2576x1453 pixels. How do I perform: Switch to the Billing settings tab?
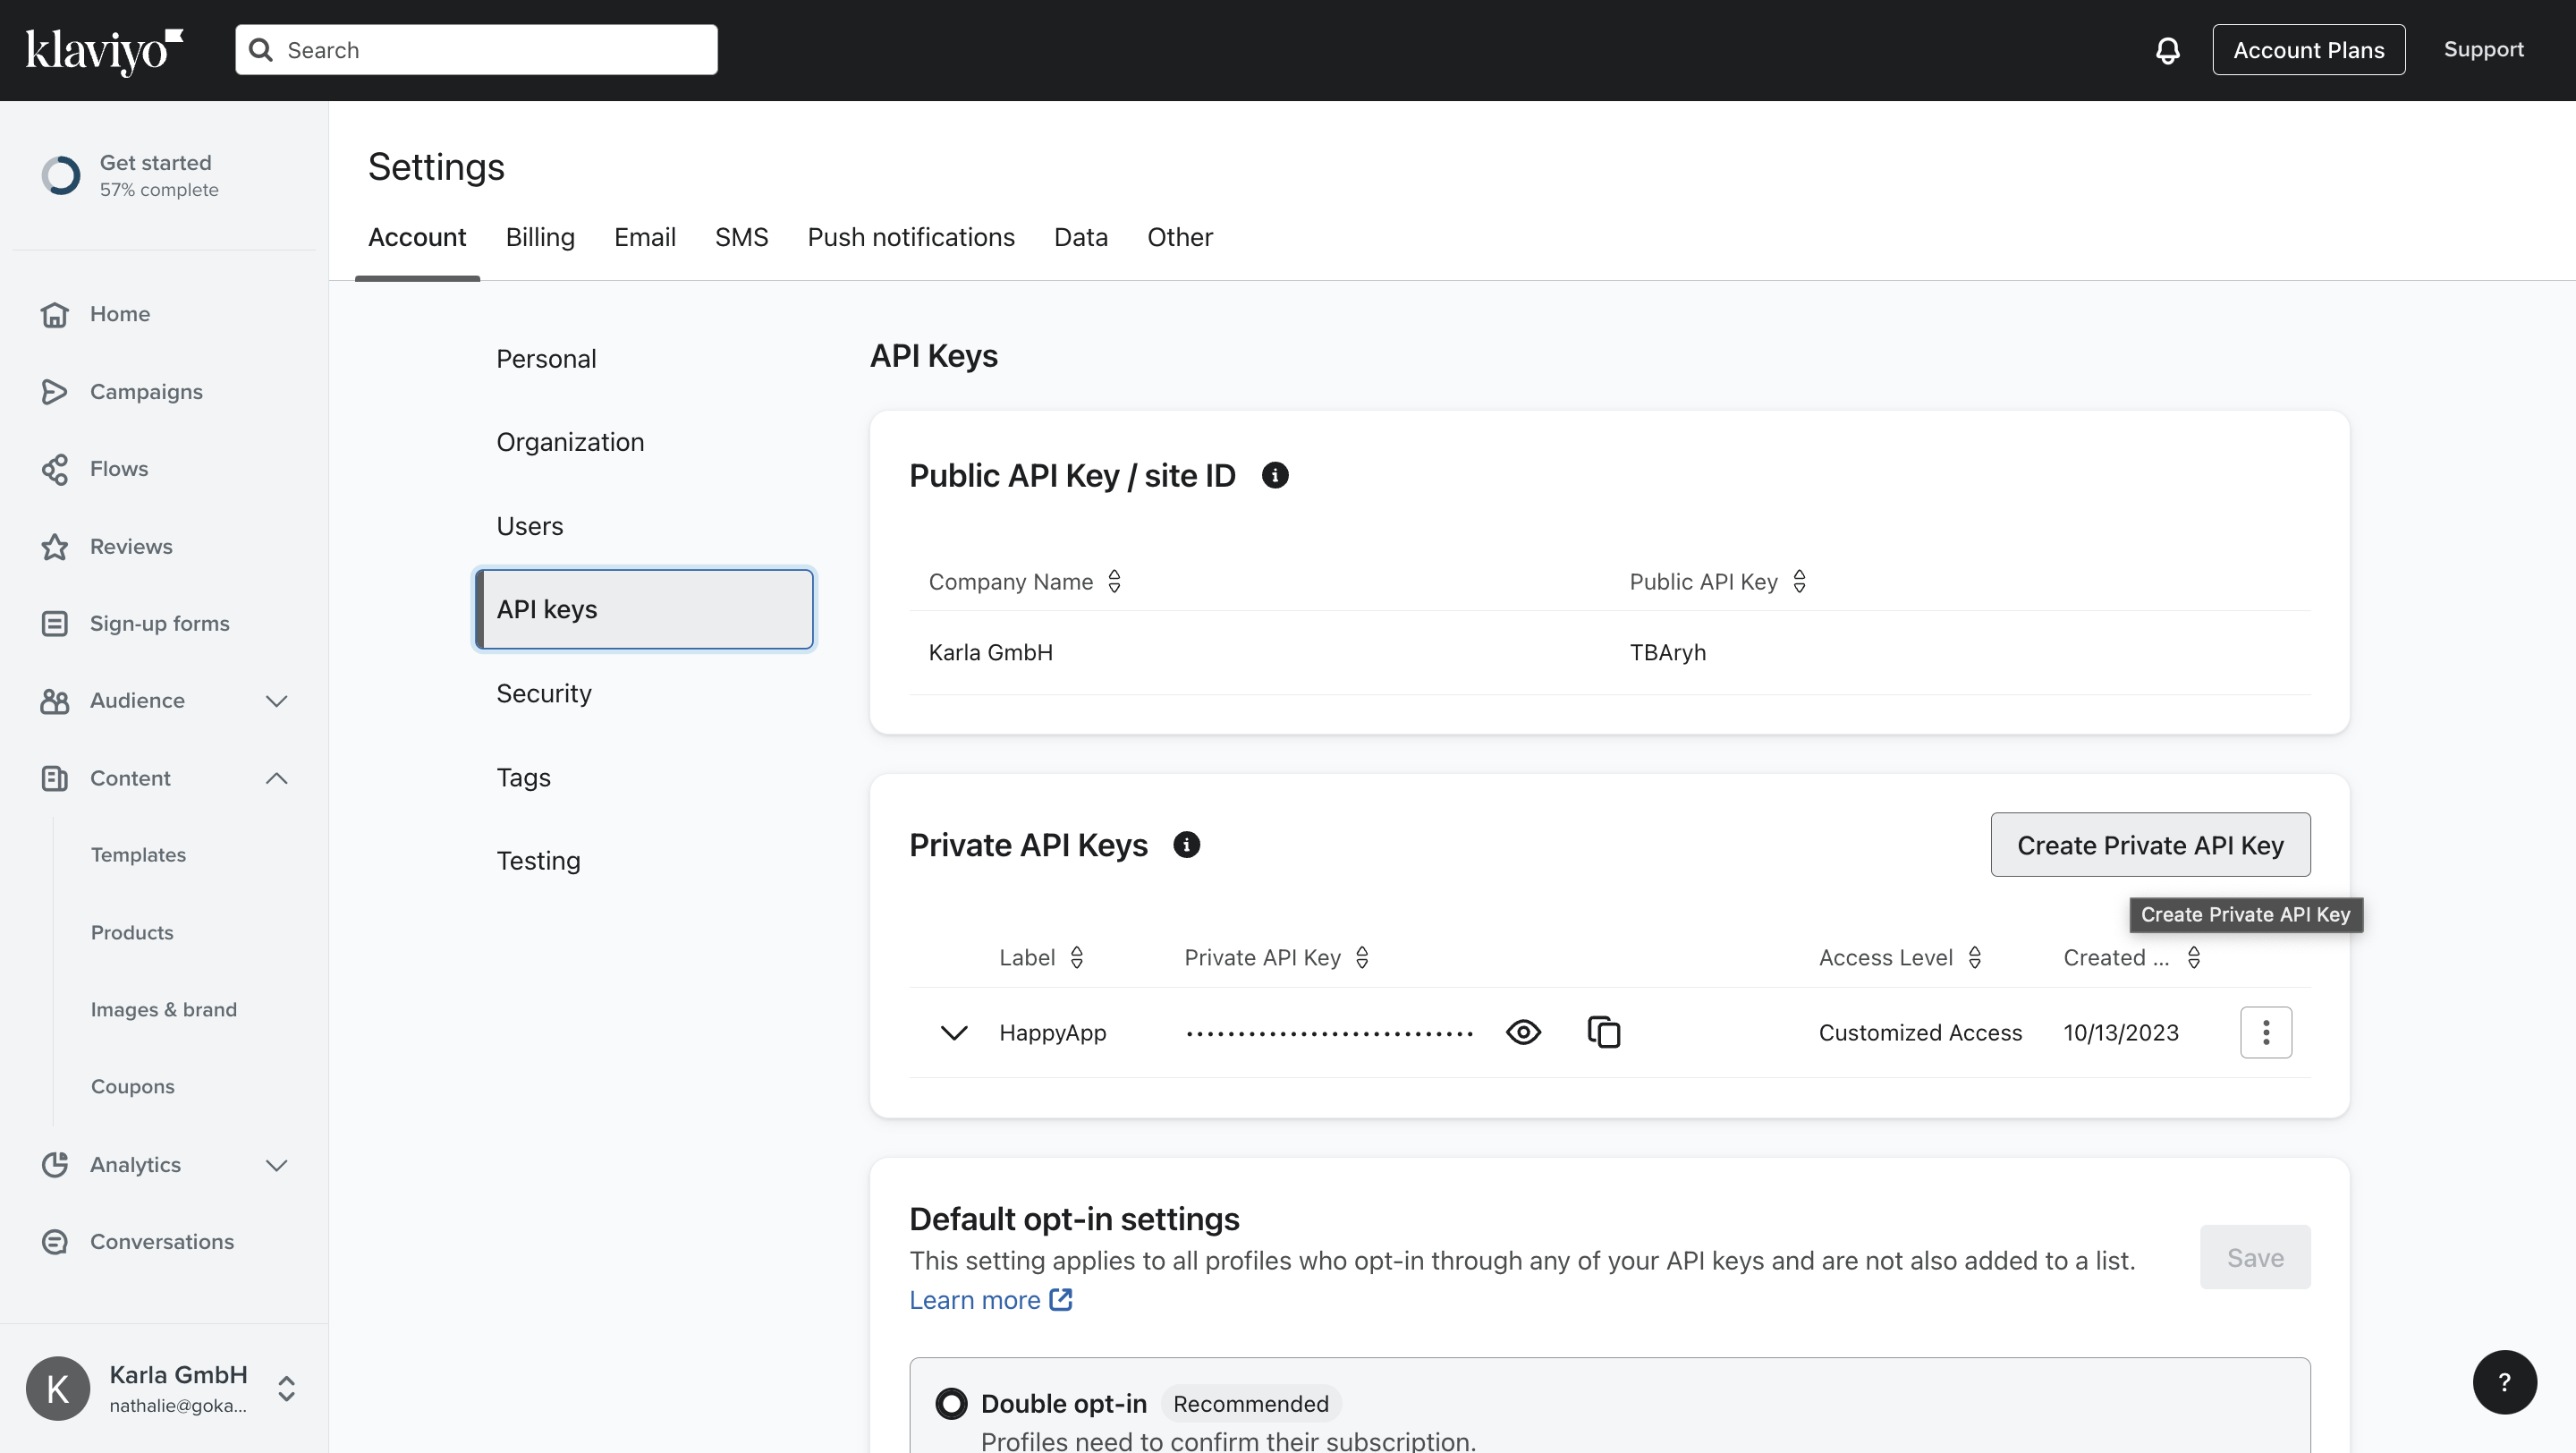tap(540, 237)
